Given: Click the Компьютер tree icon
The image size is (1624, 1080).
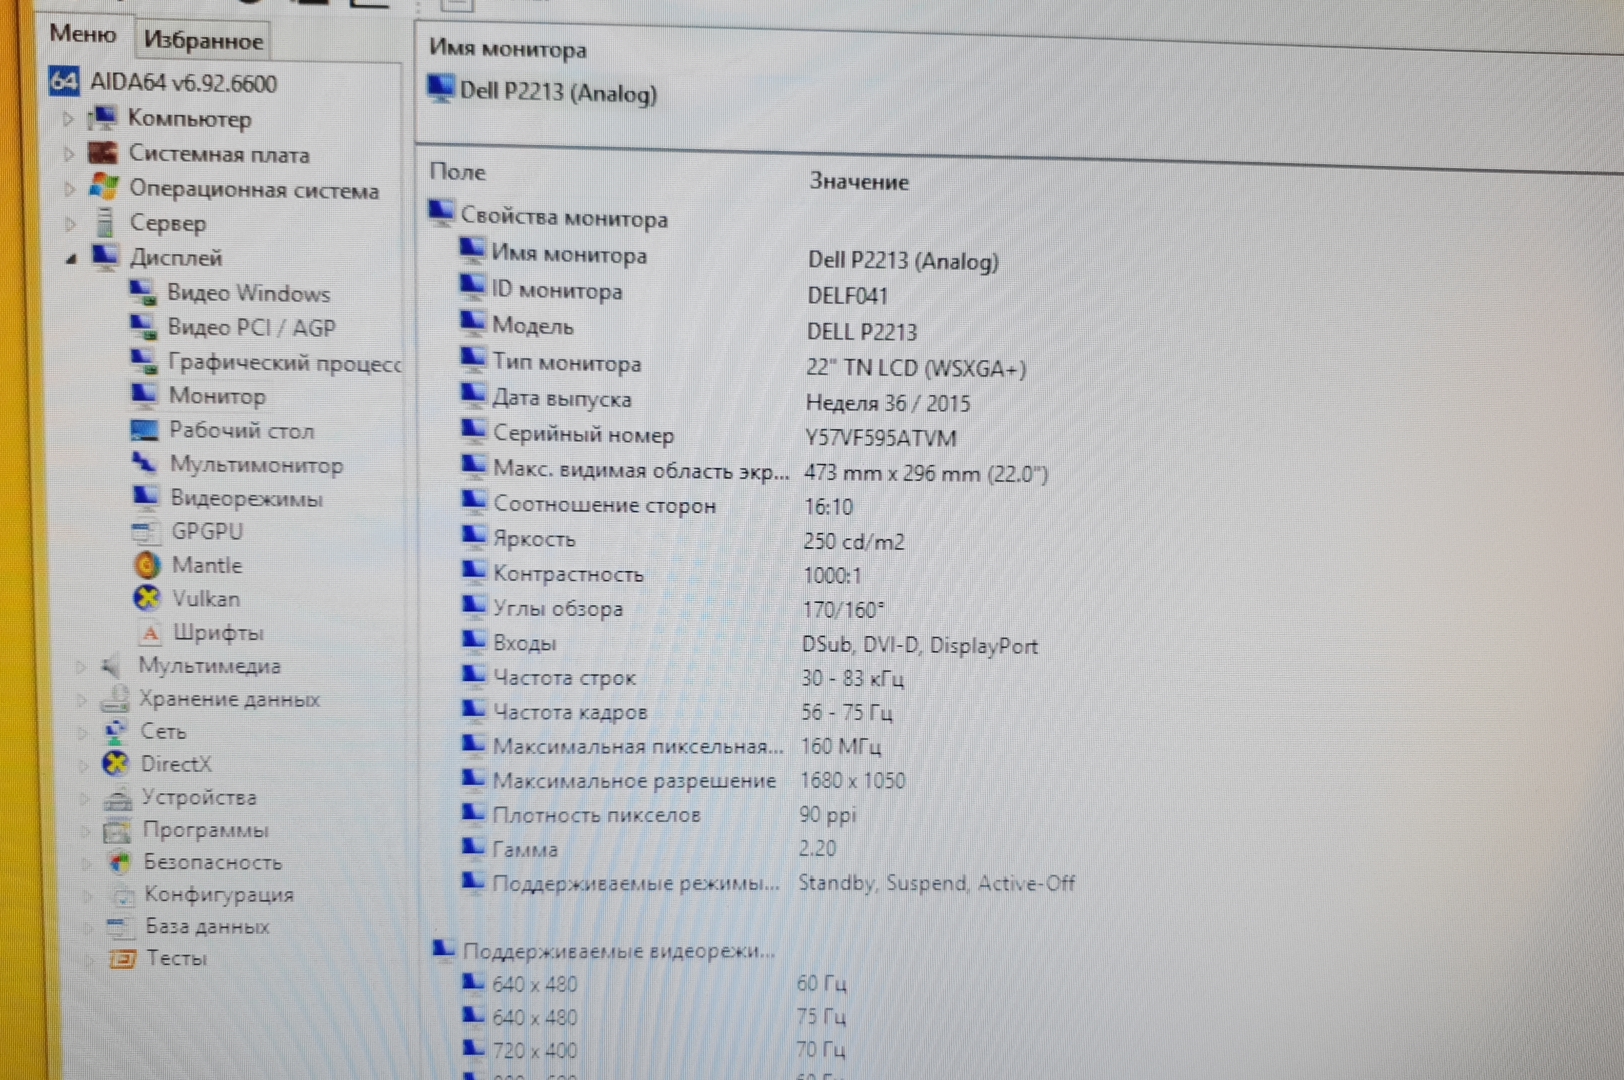Looking at the screenshot, I should tap(102, 118).
